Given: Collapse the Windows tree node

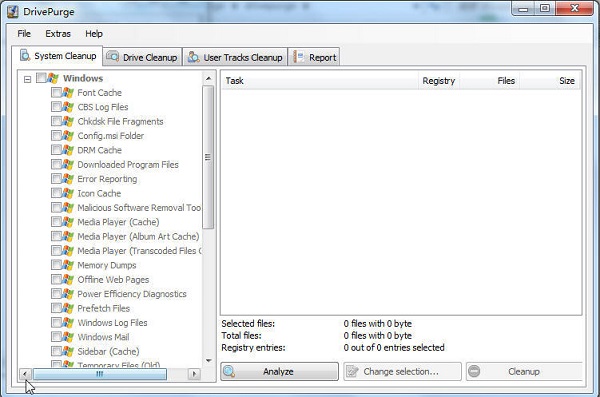Looking at the screenshot, I should click(x=27, y=79).
